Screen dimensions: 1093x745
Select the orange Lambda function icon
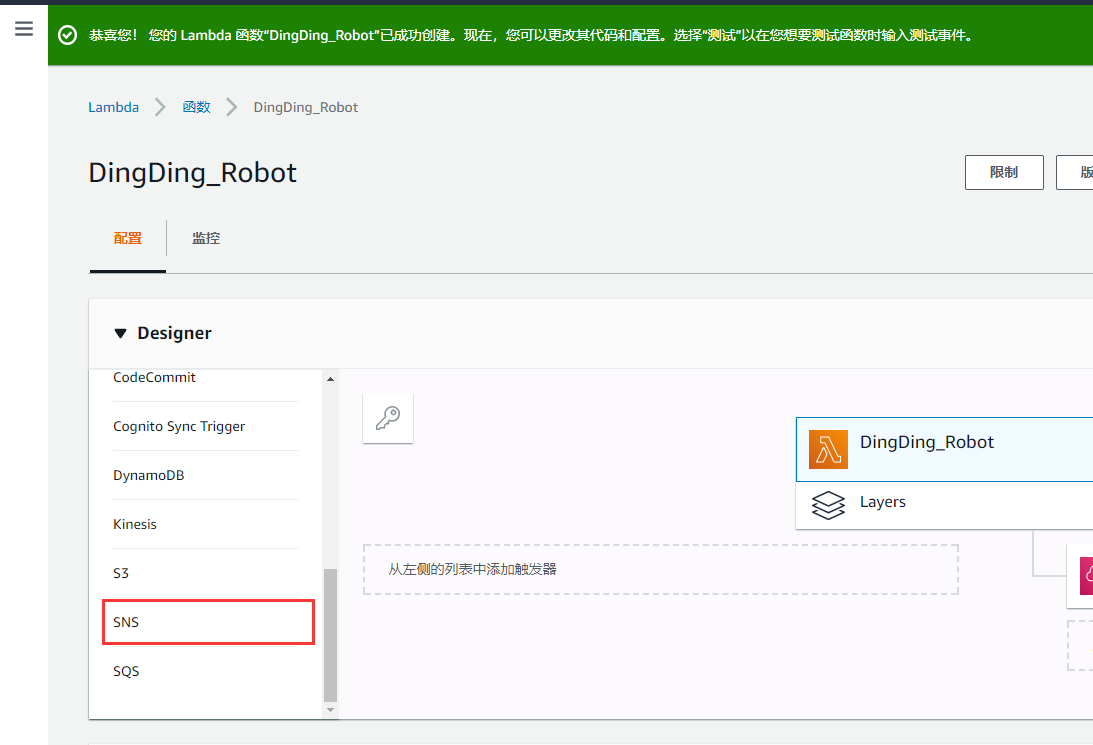tap(828, 450)
